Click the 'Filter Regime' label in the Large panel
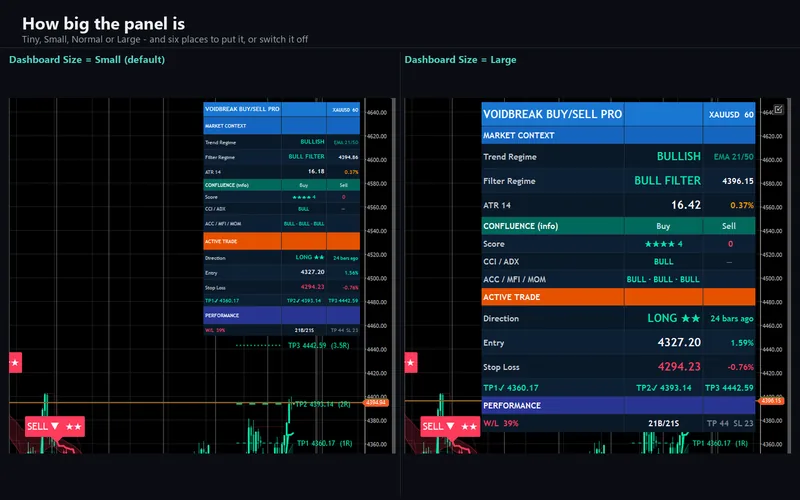Viewport: 800px width, 500px height. point(509,181)
